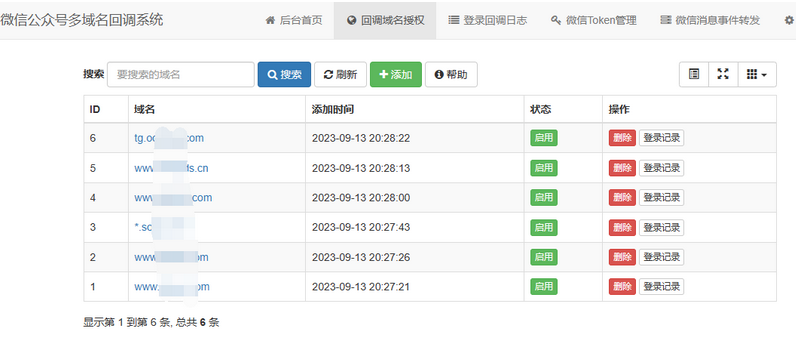Switch to 登录回调日志 tab
This screenshot has height=362, width=796.
[487, 20]
